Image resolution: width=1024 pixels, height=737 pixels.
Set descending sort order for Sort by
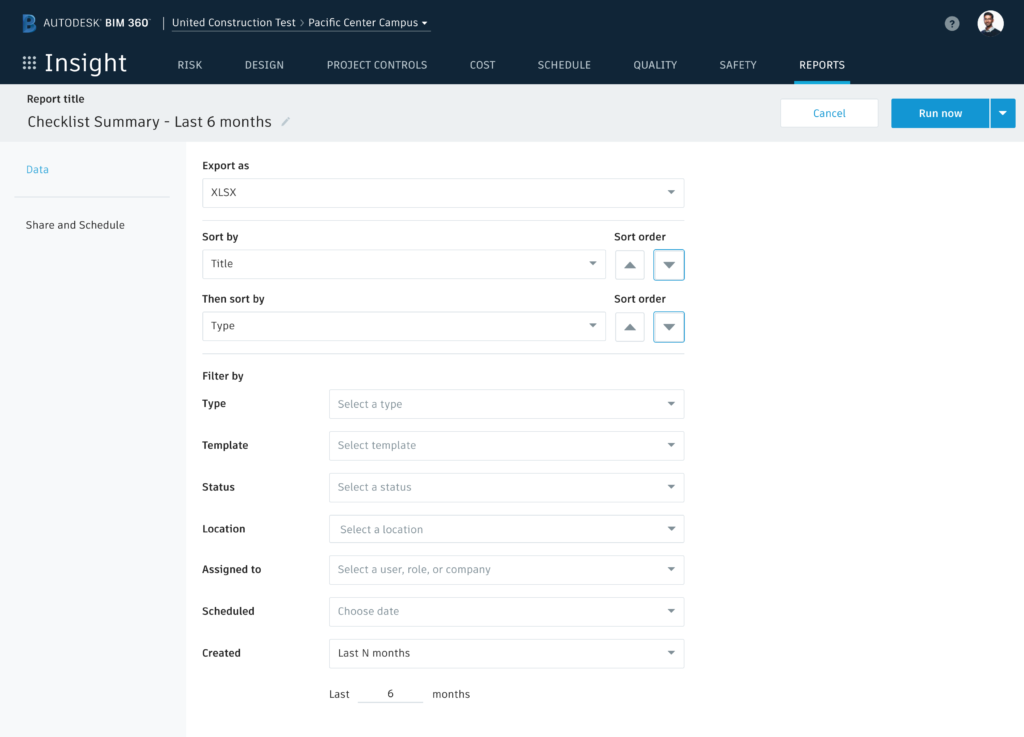tap(669, 265)
